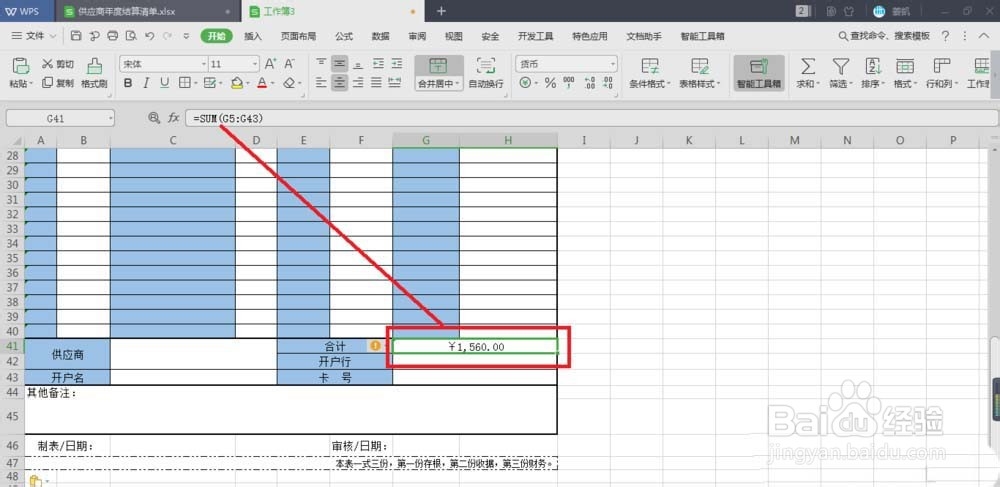This screenshot has height=487, width=1000.
Task: Switch to 供应商年度结算清单.xlsx document tab
Action: click(x=148, y=11)
